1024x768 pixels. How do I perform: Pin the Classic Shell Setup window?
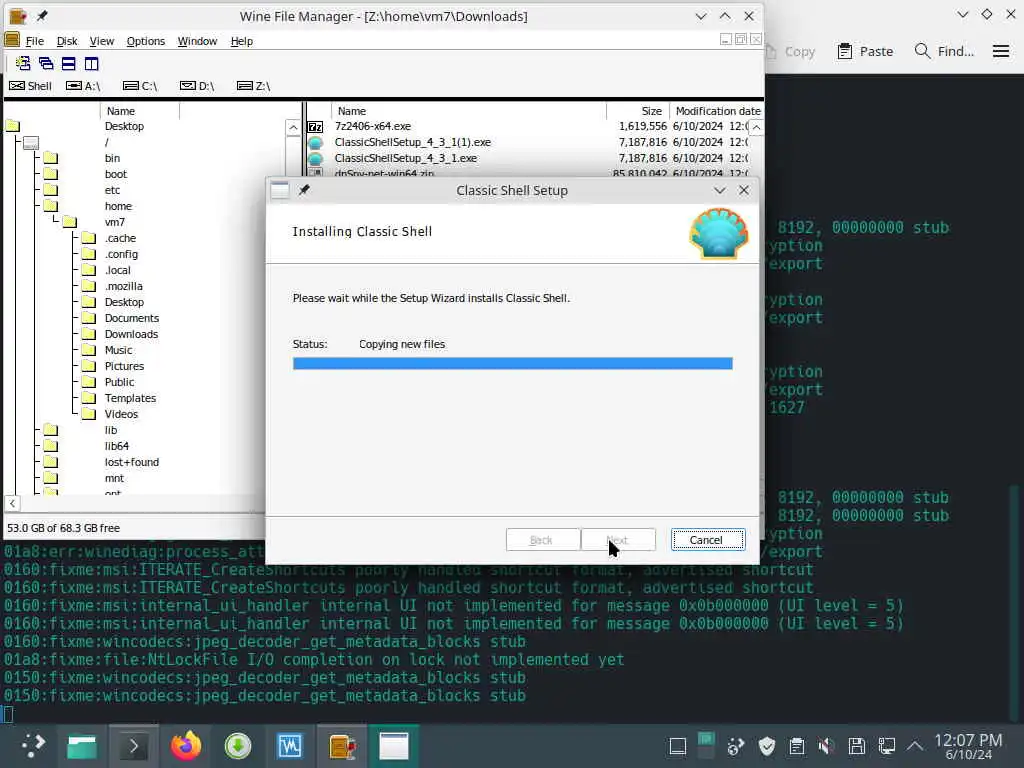pyautogui.click(x=304, y=190)
